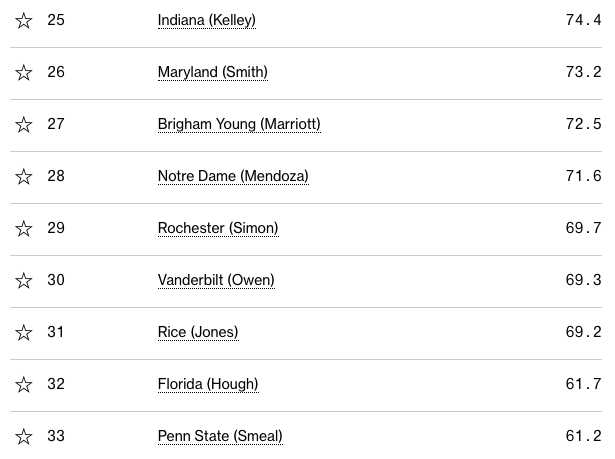This screenshot has height=459, width=615.
Task: Click the Rochester (Simon) link
Action: coord(218,229)
